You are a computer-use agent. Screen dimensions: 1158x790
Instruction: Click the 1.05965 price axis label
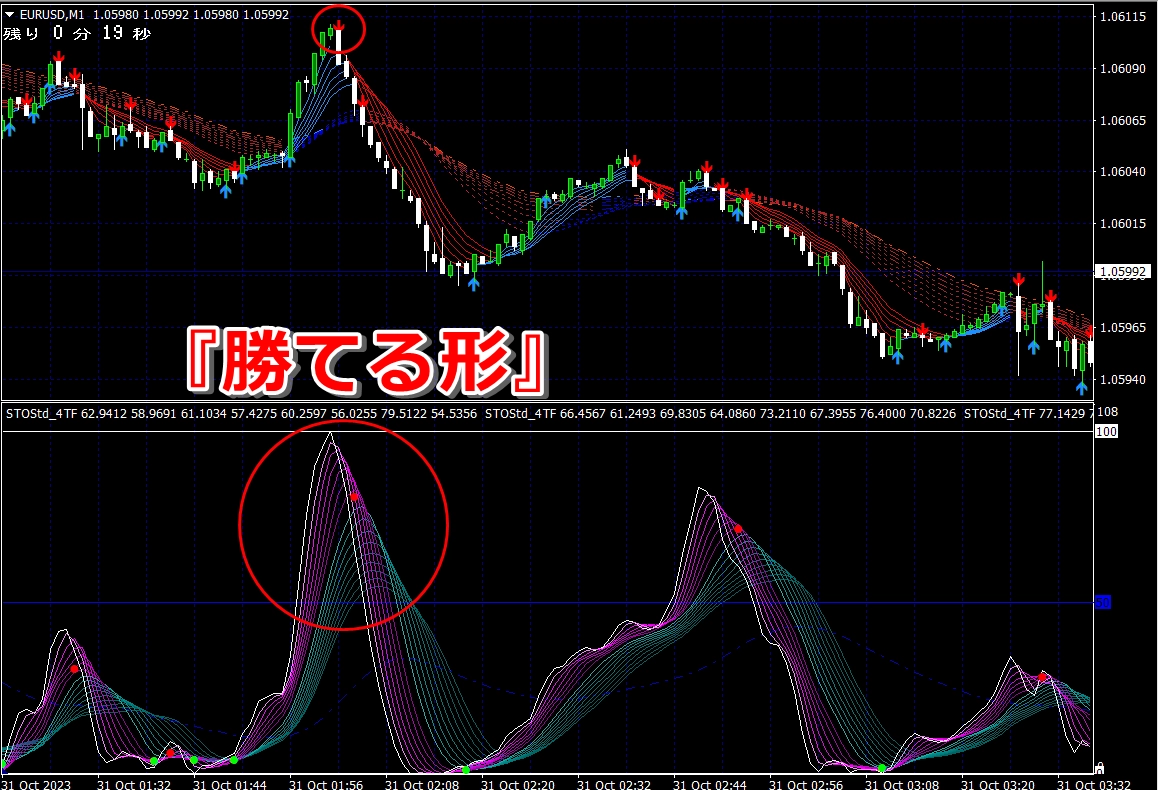[x=1123, y=327]
